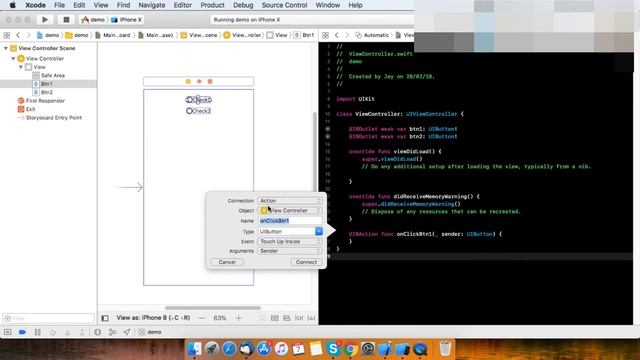Open Finder from the dock
The width and height of the screenshot is (640, 360).
(194, 349)
